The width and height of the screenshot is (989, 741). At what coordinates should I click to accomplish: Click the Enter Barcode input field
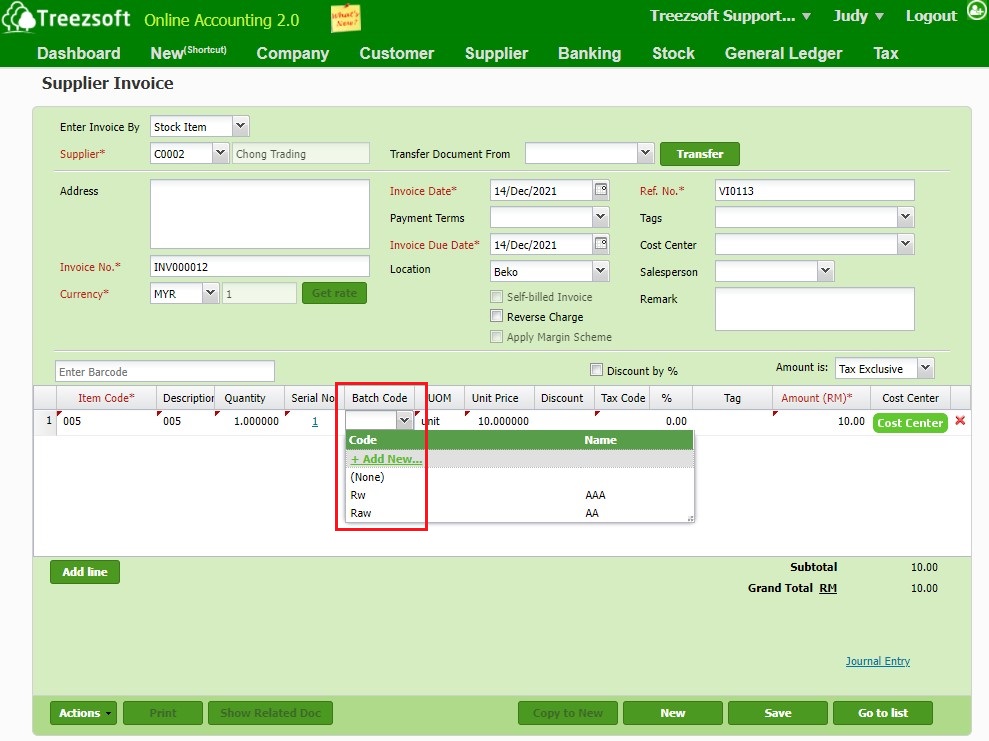tap(164, 372)
